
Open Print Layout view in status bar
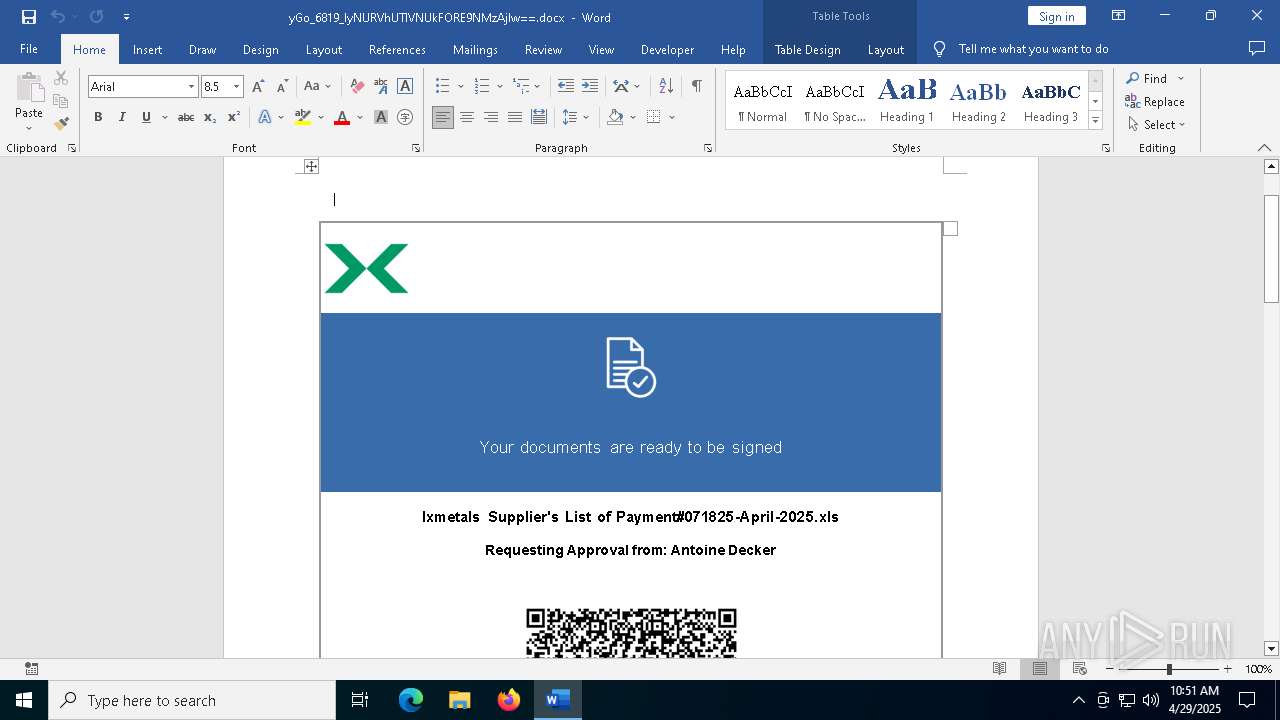pos(1039,669)
